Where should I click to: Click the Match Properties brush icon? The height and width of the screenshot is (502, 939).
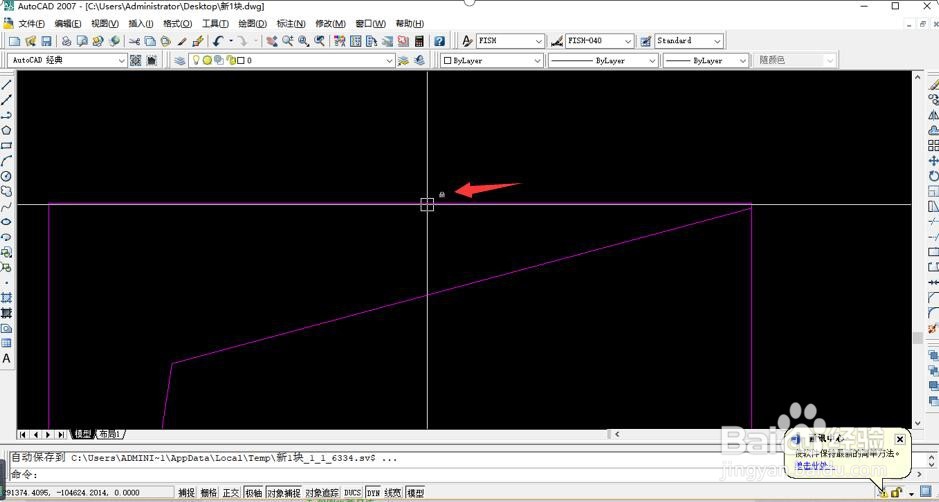coord(198,41)
